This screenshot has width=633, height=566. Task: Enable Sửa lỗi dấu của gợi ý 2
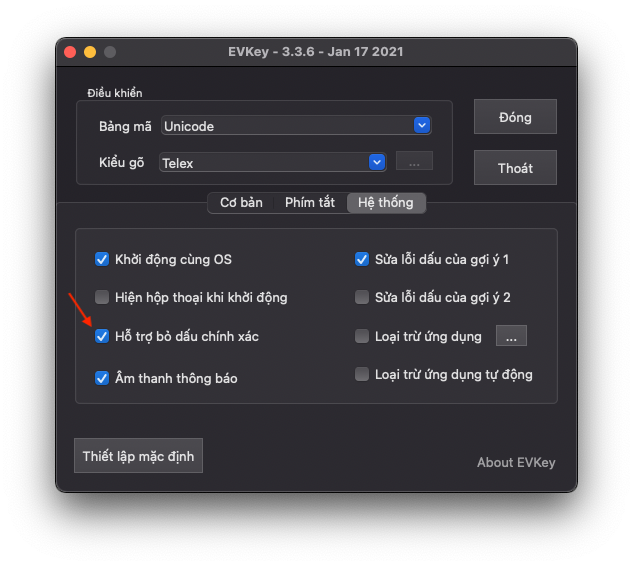[362, 297]
